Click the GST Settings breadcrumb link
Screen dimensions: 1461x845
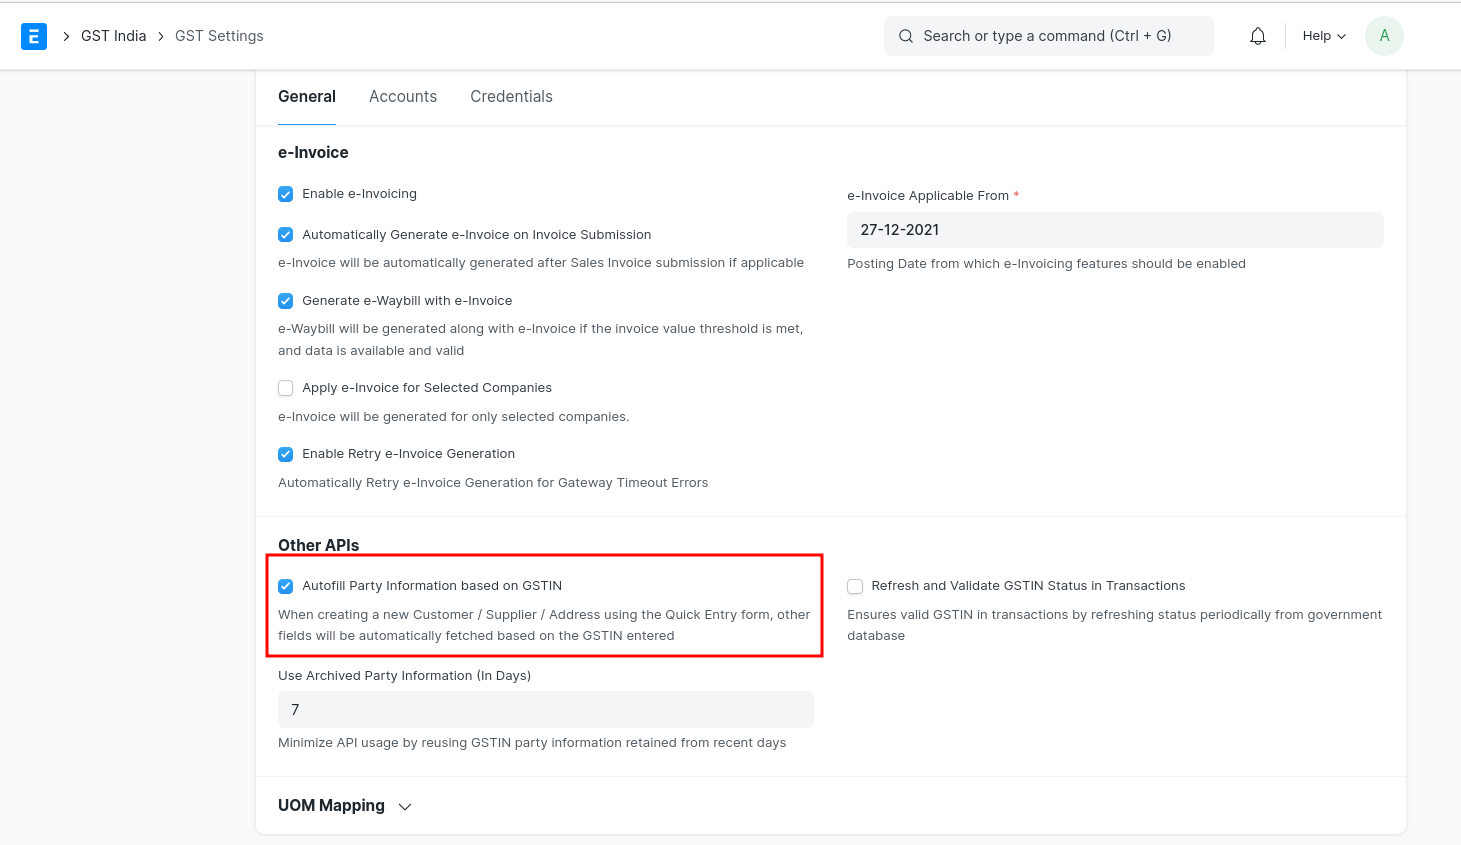pyautogui.click(x=219, y=36)
